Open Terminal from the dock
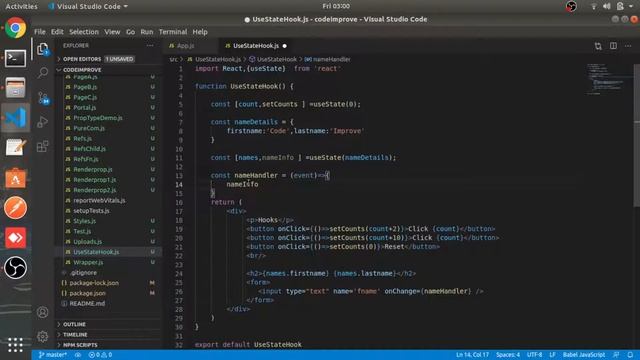The image size is (640, 360). 16,58
